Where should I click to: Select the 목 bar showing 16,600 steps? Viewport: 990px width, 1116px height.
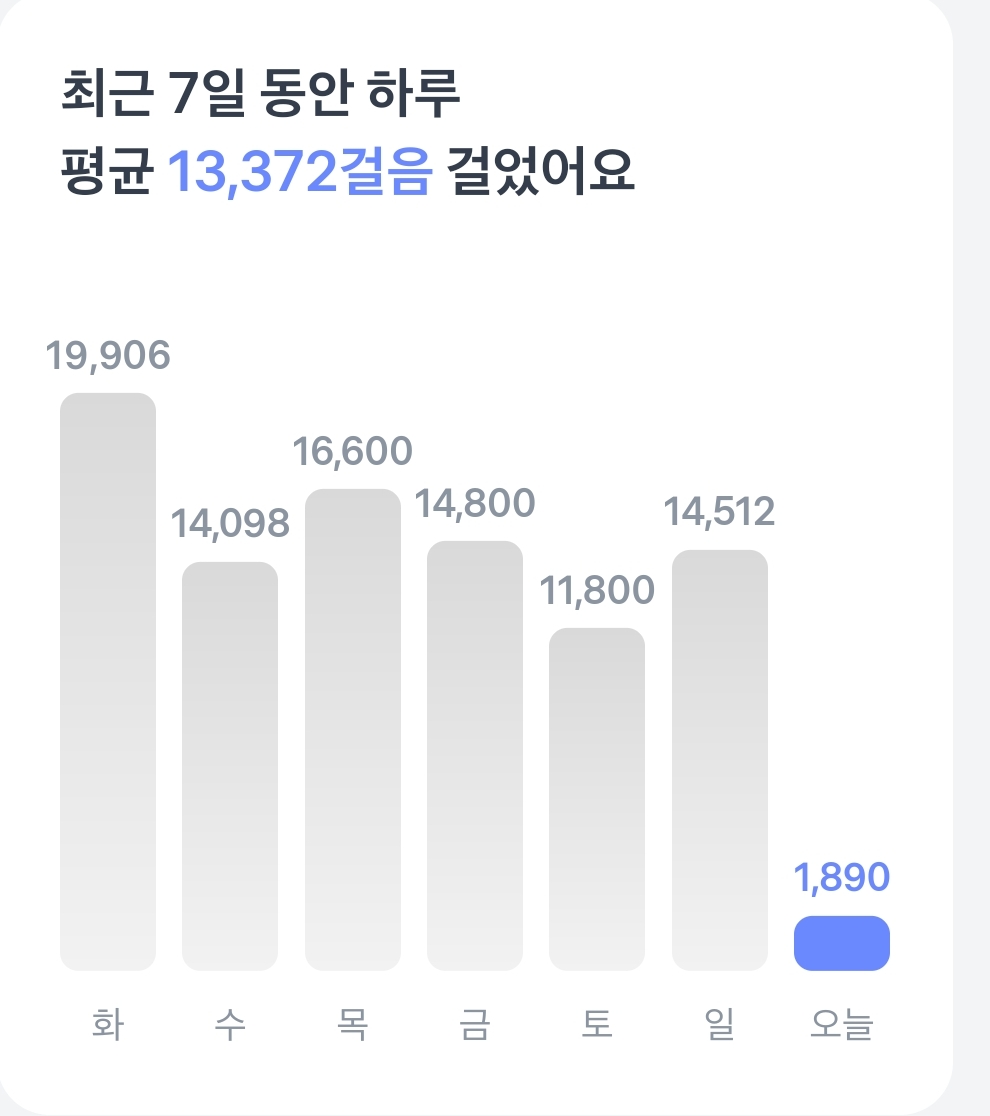(353, 730)
